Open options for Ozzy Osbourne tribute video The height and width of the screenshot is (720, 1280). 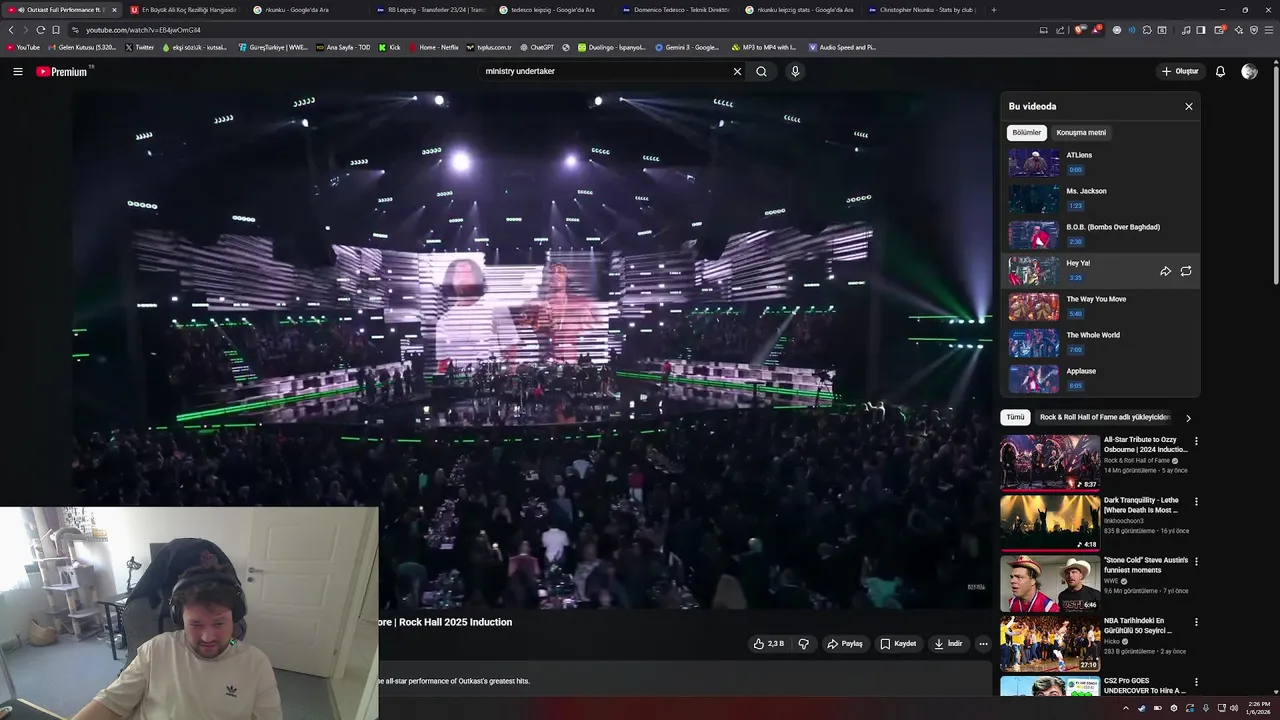(1196, 441)
